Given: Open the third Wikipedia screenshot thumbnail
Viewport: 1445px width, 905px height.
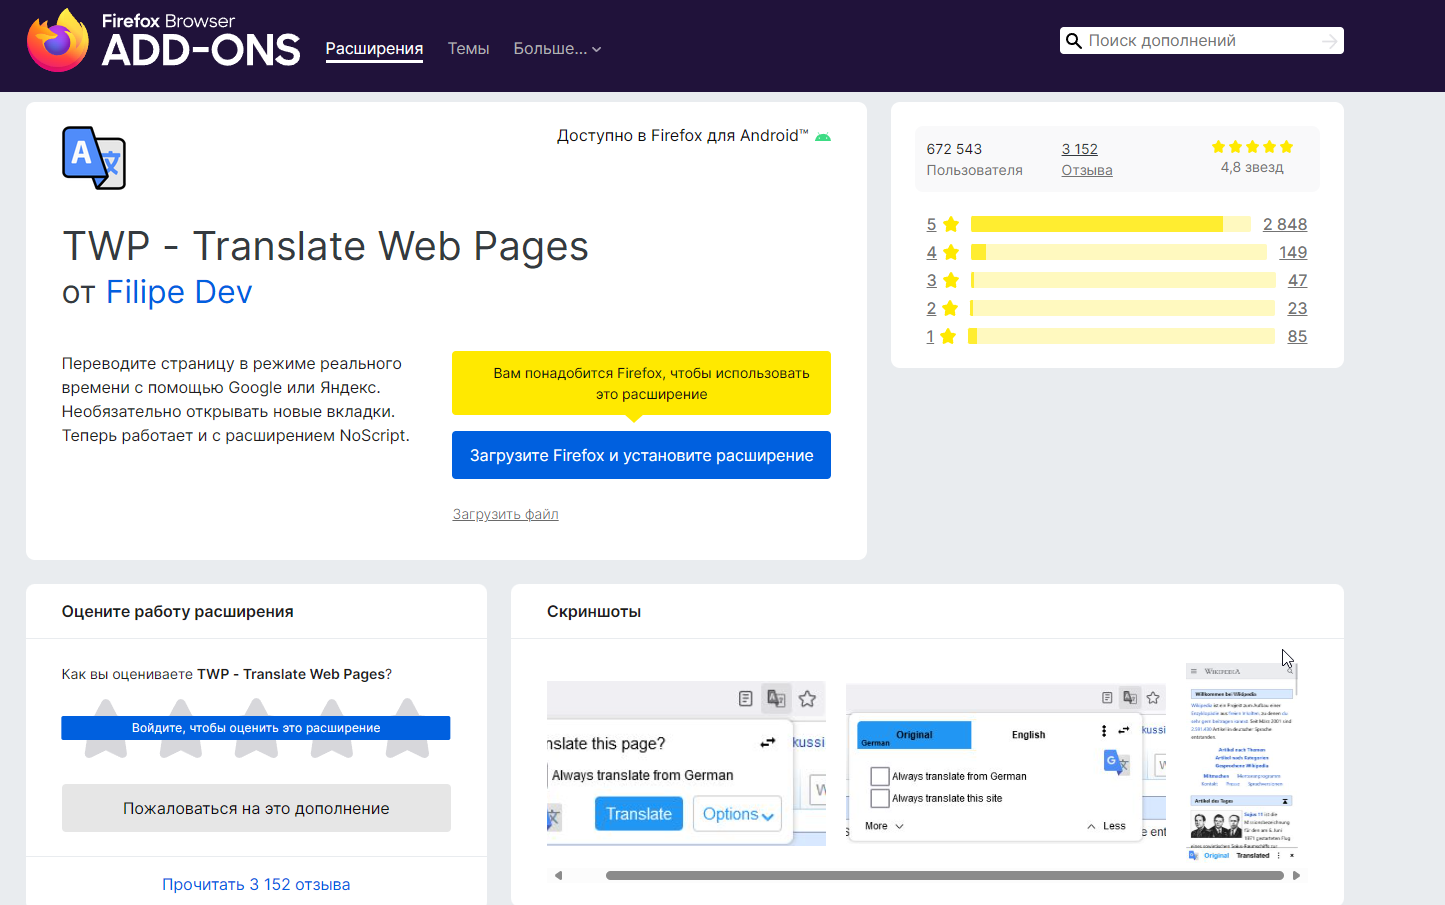Looking at the screenshot, I should 1241,762.
